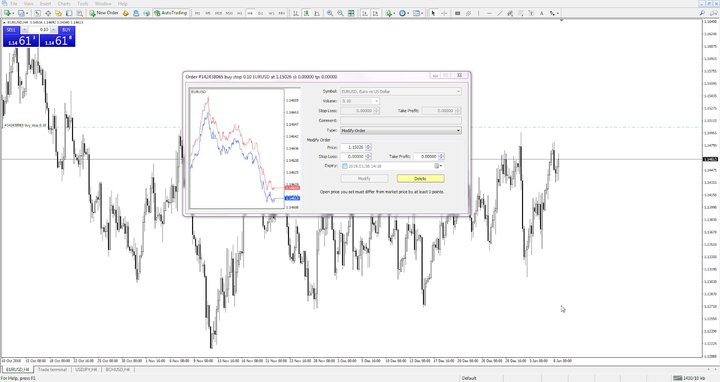Click the Modify Order Stop Loss field

point(353,157)
